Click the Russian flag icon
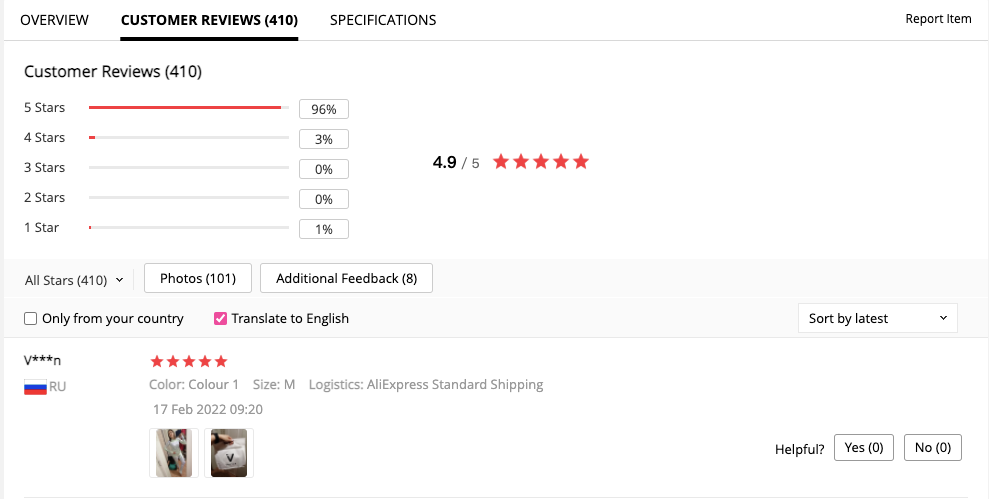Viewport: 989px width, 499px height. coord(35,387)
